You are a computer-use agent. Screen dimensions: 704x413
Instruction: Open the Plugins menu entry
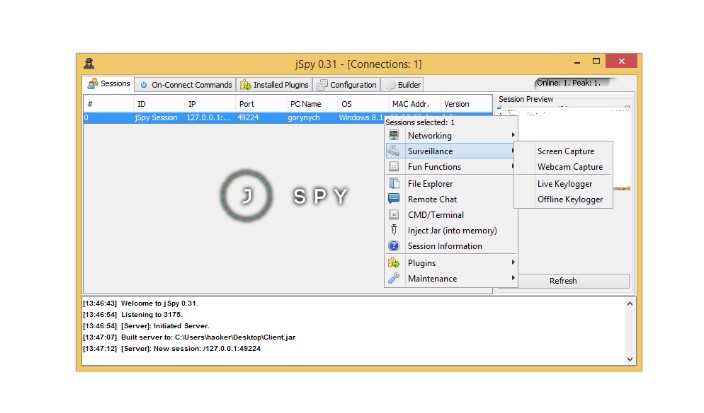pyautogui.click(x=451, y=263)
